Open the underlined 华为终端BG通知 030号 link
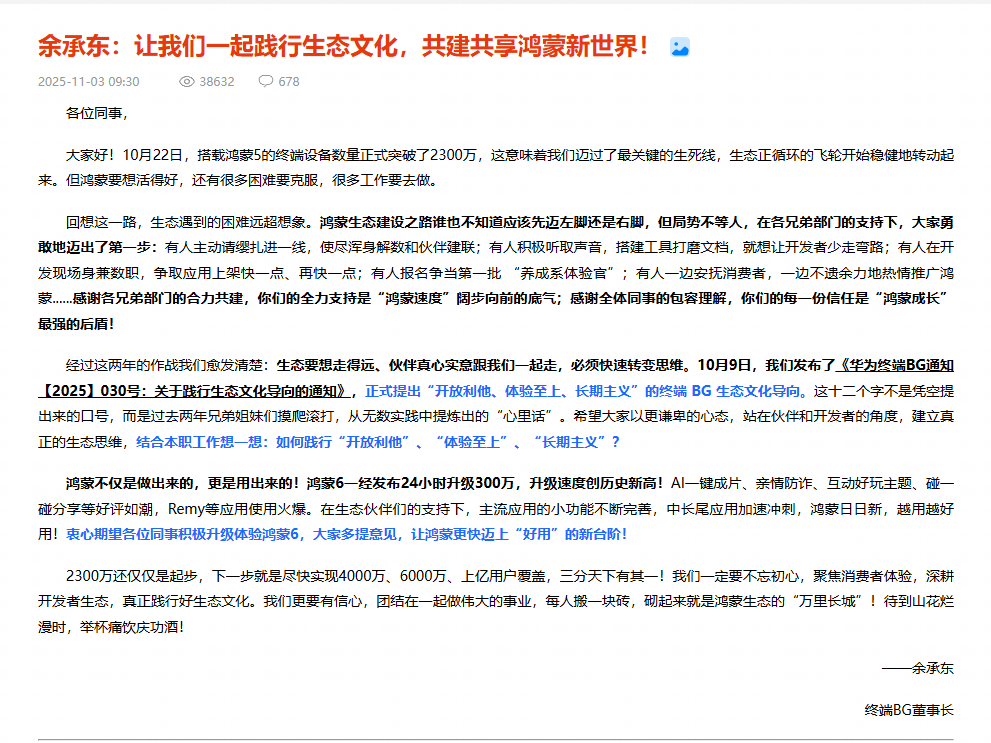The height and width of the screenshot is (743, 991). coord(496,378)
